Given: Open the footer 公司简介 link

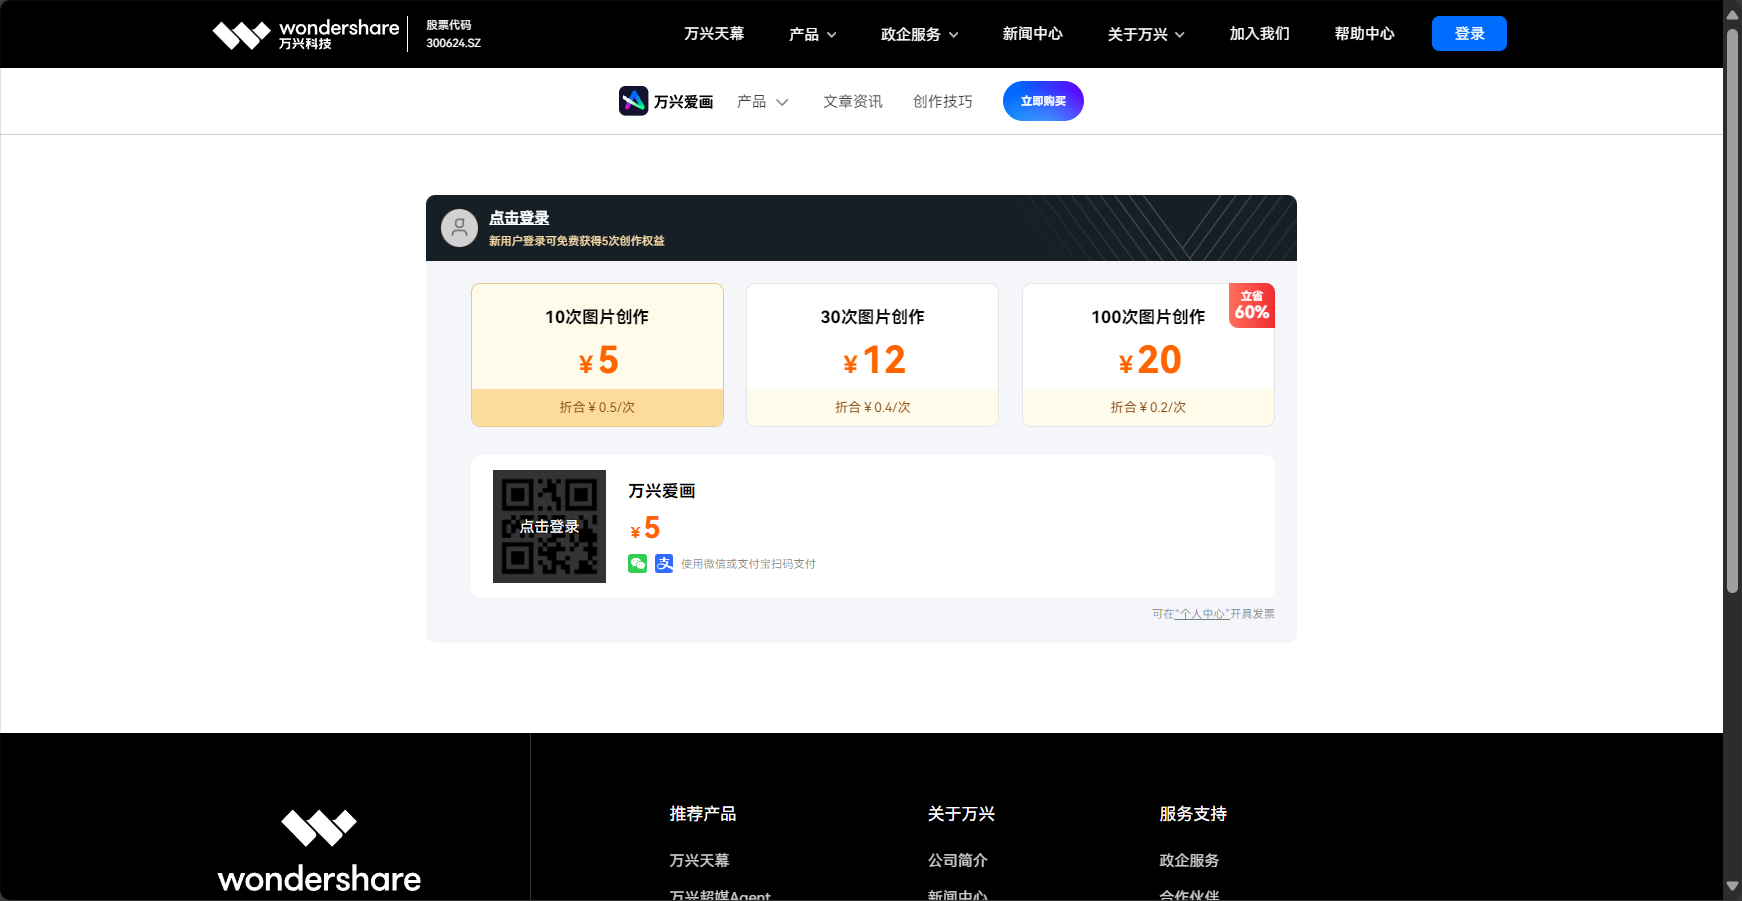Looking at the screenshot, I should tap(957, 860).
